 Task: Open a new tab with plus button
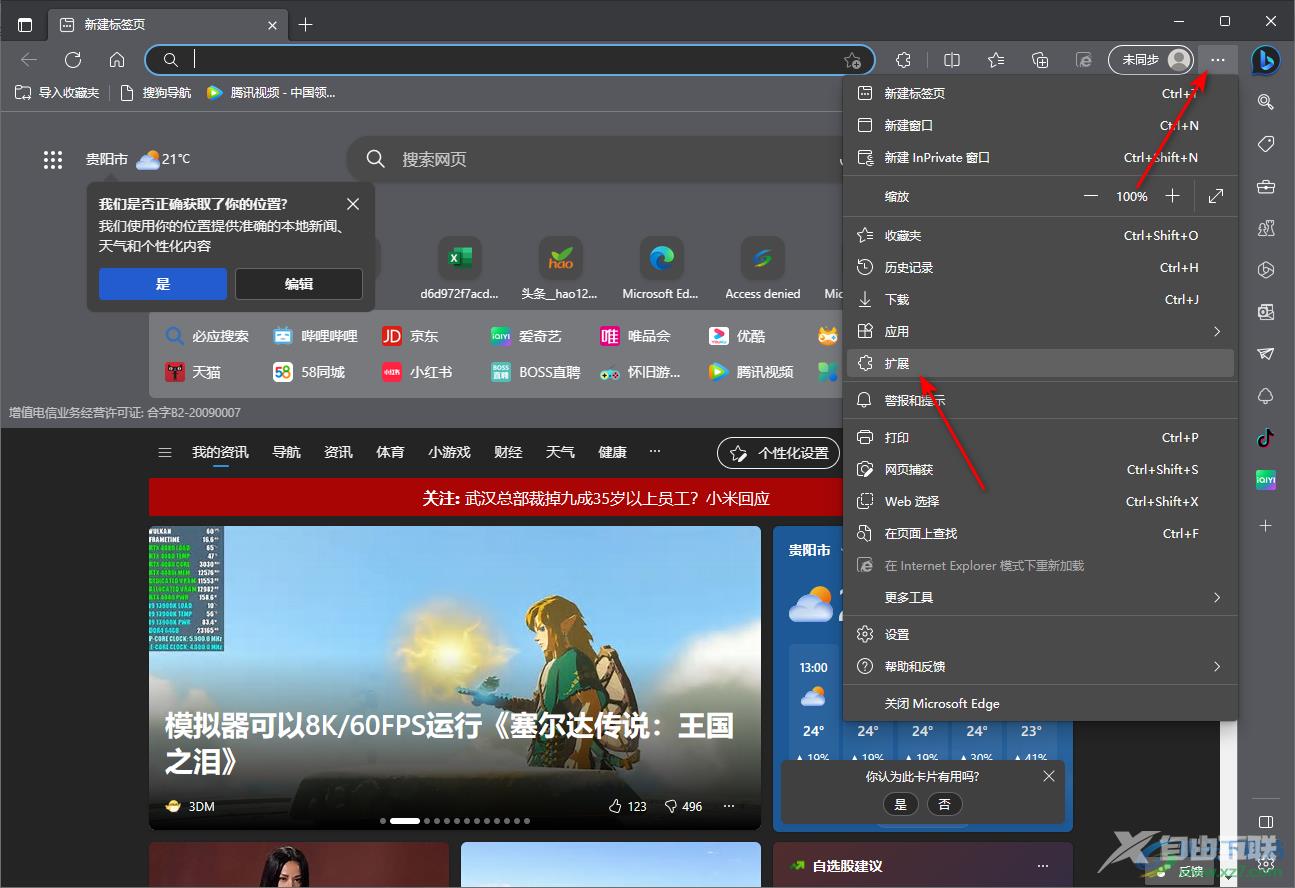coord(306,24)
